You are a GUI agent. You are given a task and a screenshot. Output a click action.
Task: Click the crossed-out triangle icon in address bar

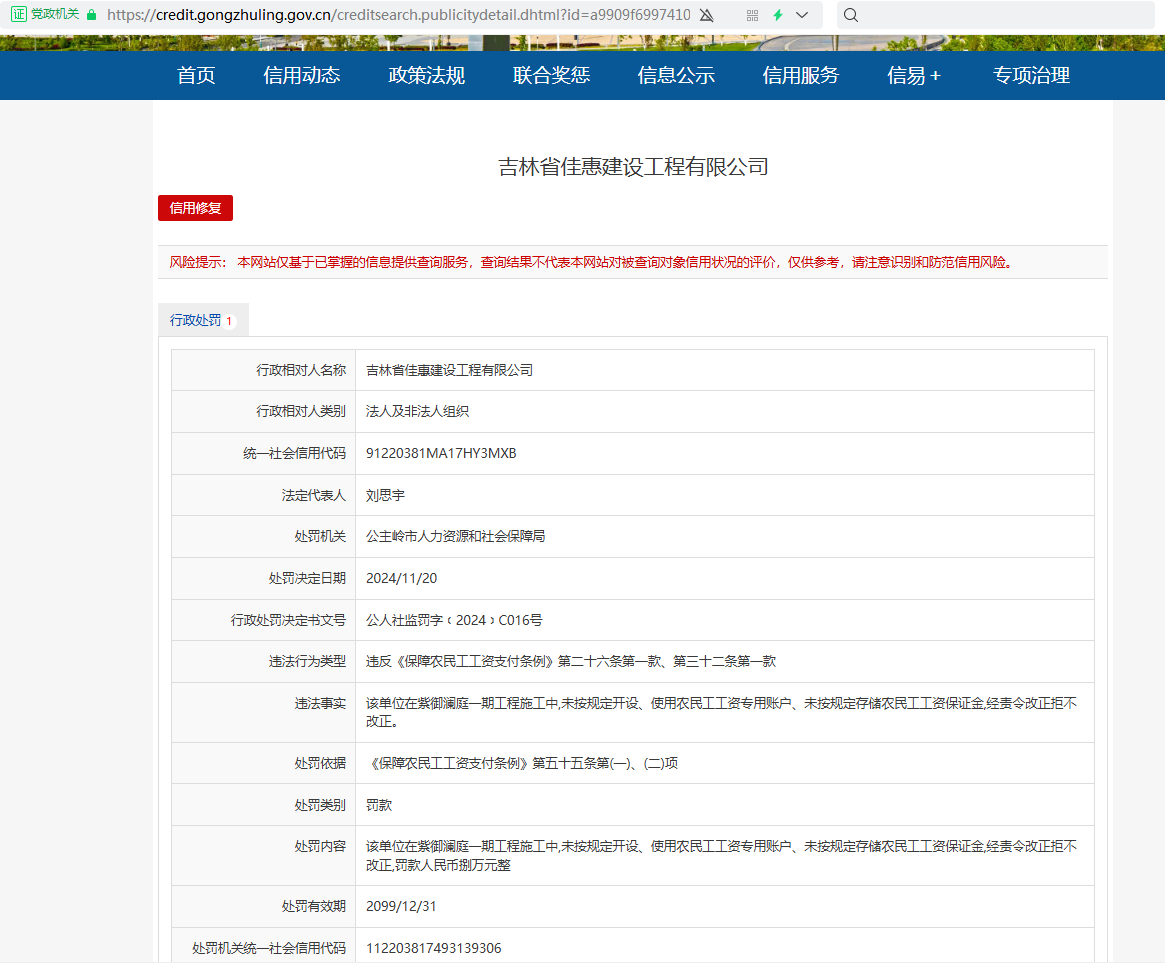point(706,15)
